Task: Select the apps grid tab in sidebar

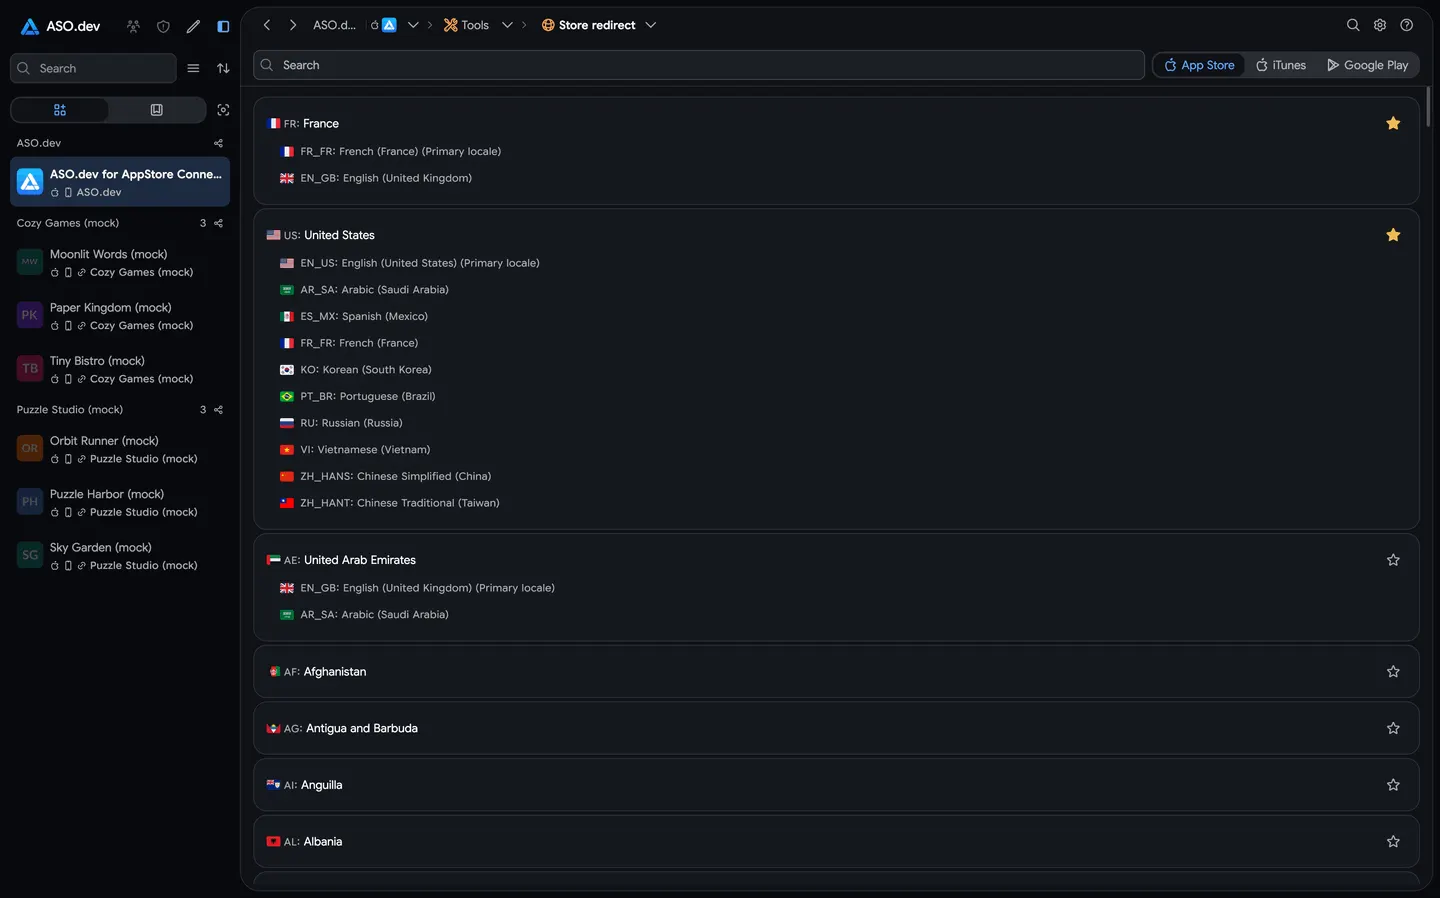Action: pos(60,110)
